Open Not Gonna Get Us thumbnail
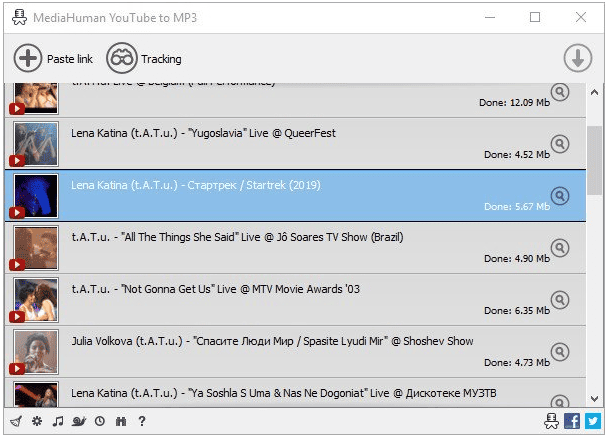The width and height of the screenshot is (608, 439). [x=36, y=300]
